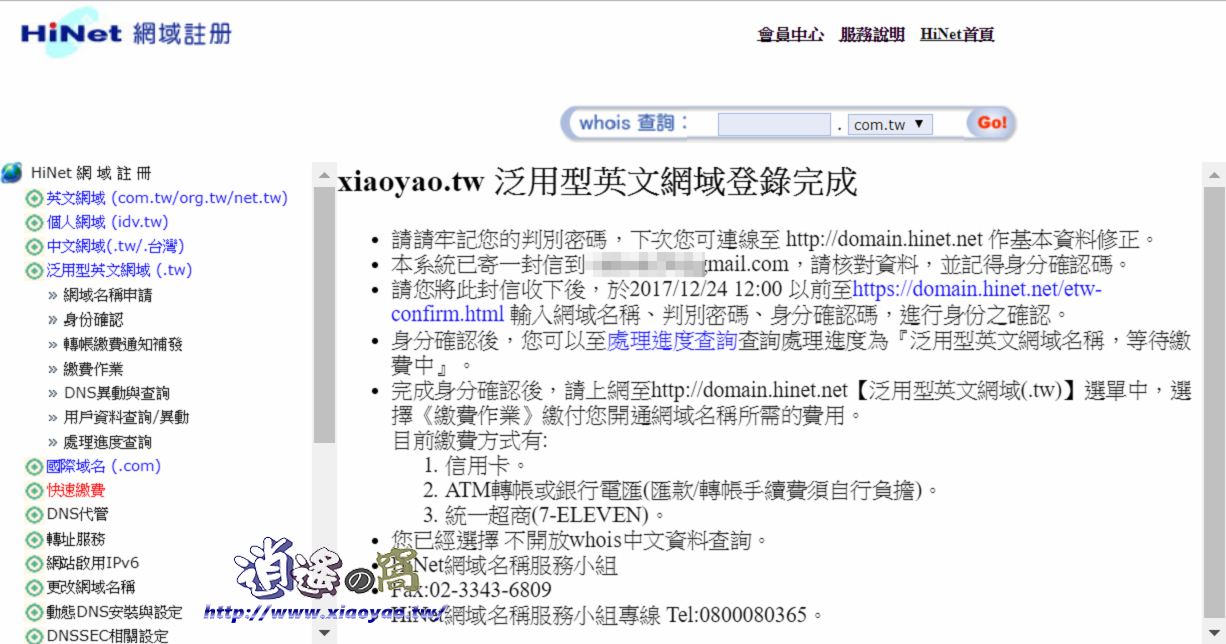This screenshot has width=1226, height=644.
Task: Collapse 泛用型英文網域 via its green icon
Action: pyautogui.click(x=34, y=270)
